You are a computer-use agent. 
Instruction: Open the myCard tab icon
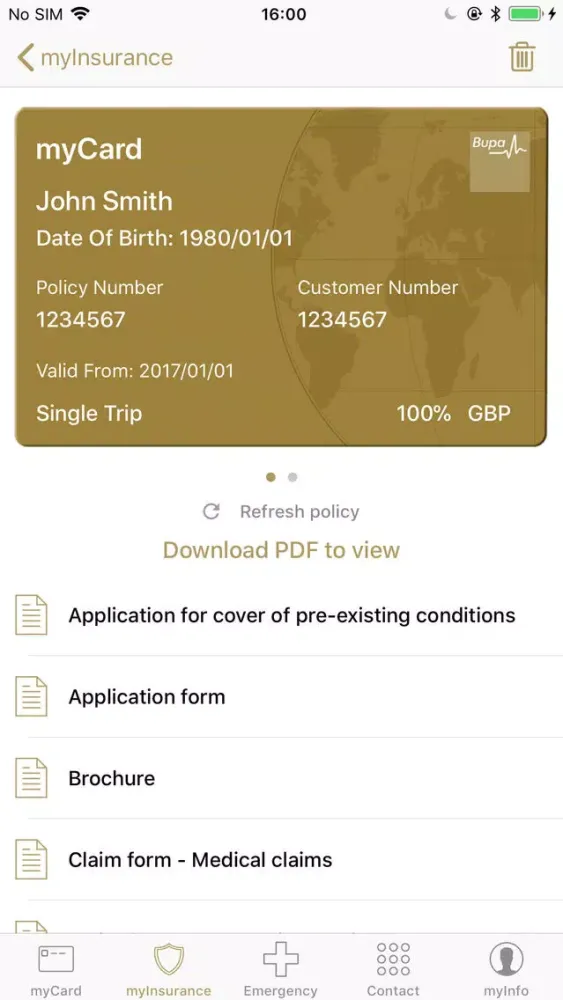coord(56,959)
